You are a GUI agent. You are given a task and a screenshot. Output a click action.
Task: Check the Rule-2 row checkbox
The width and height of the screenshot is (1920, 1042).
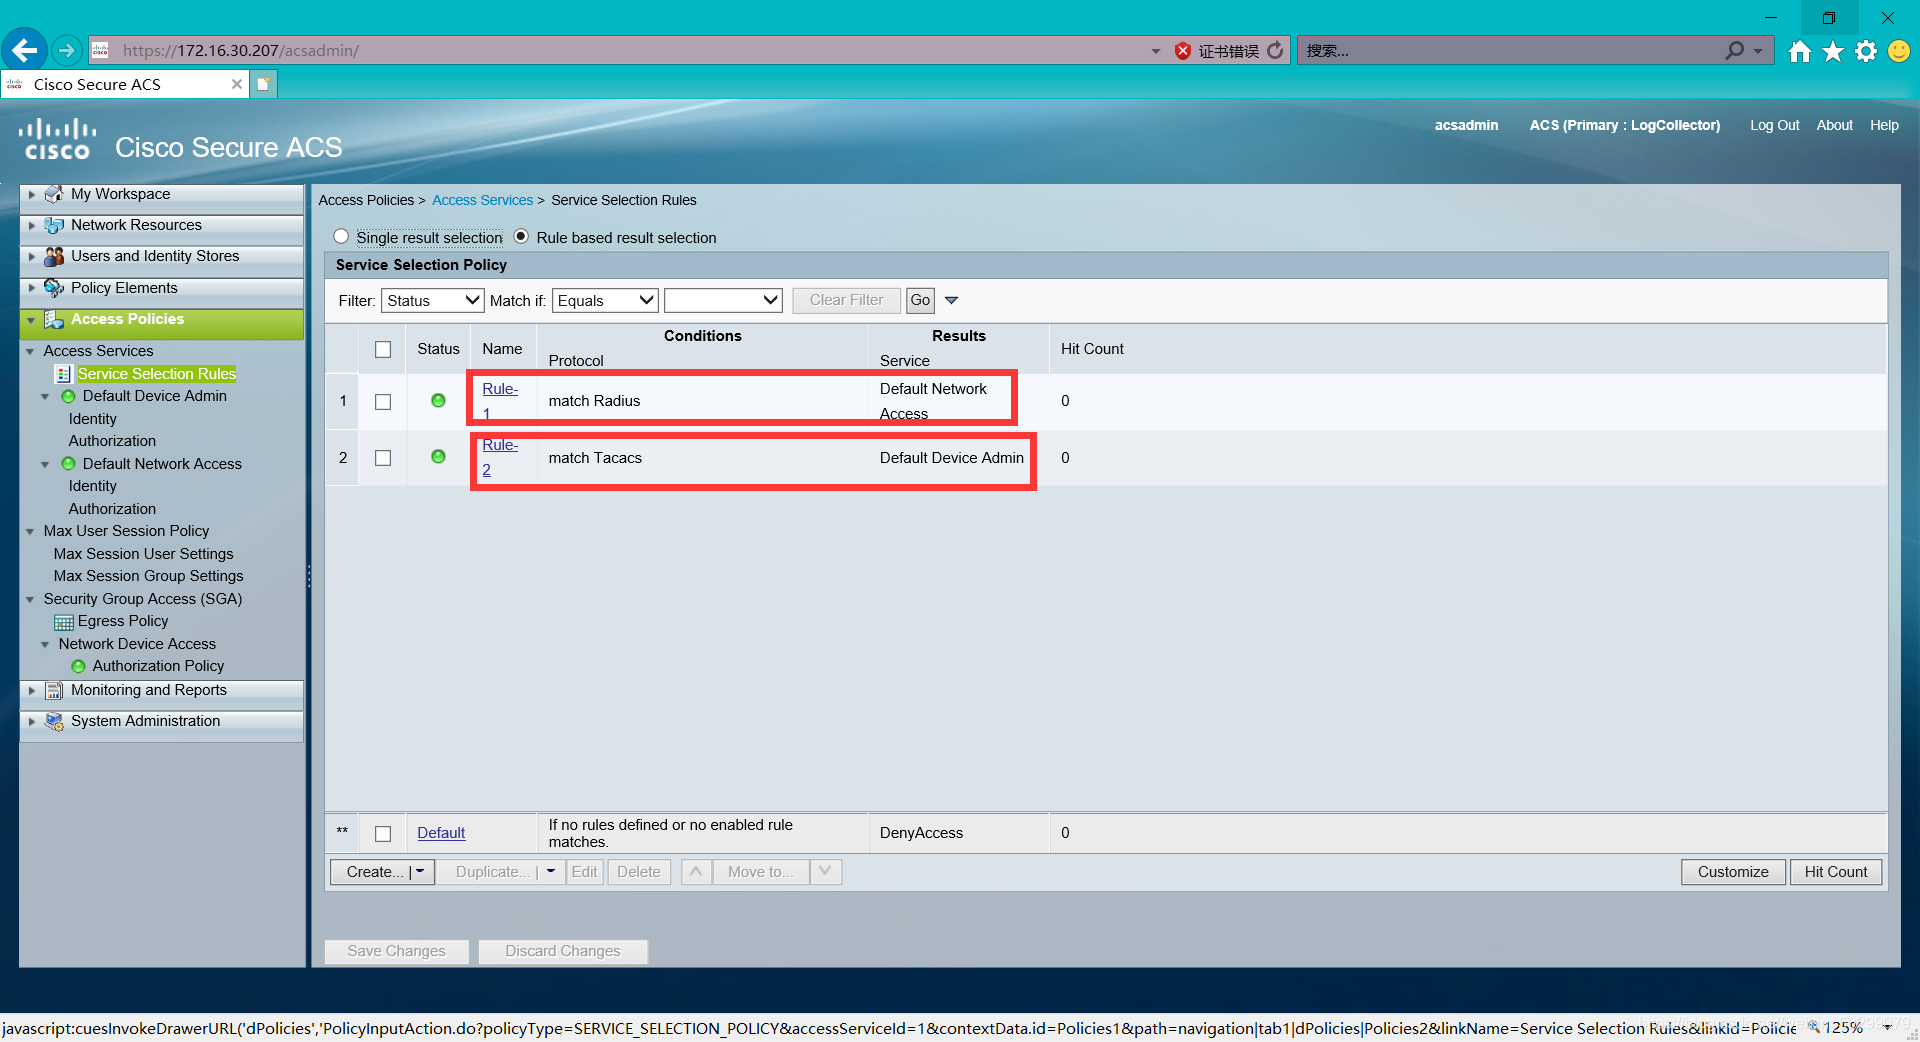[x=383, y=457]
